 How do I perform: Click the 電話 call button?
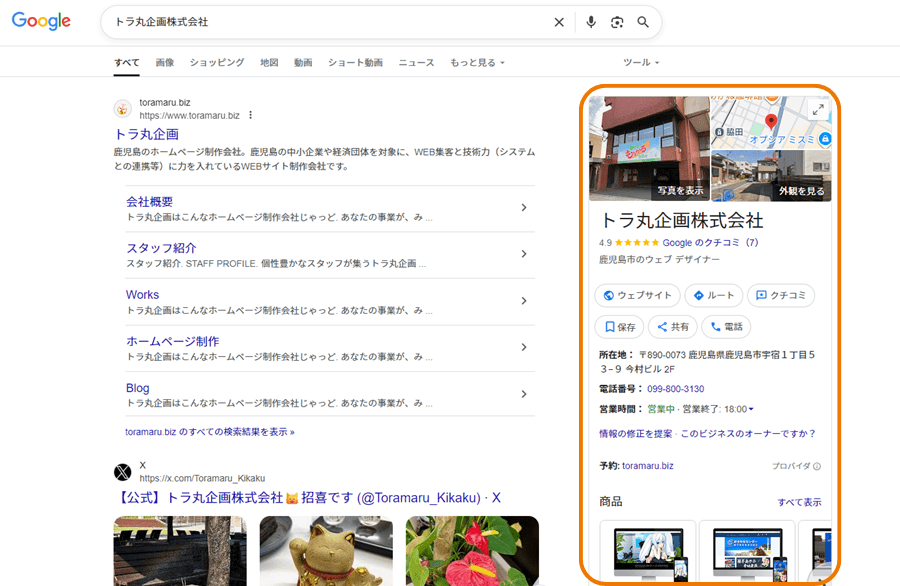click(x=726, y=327)
